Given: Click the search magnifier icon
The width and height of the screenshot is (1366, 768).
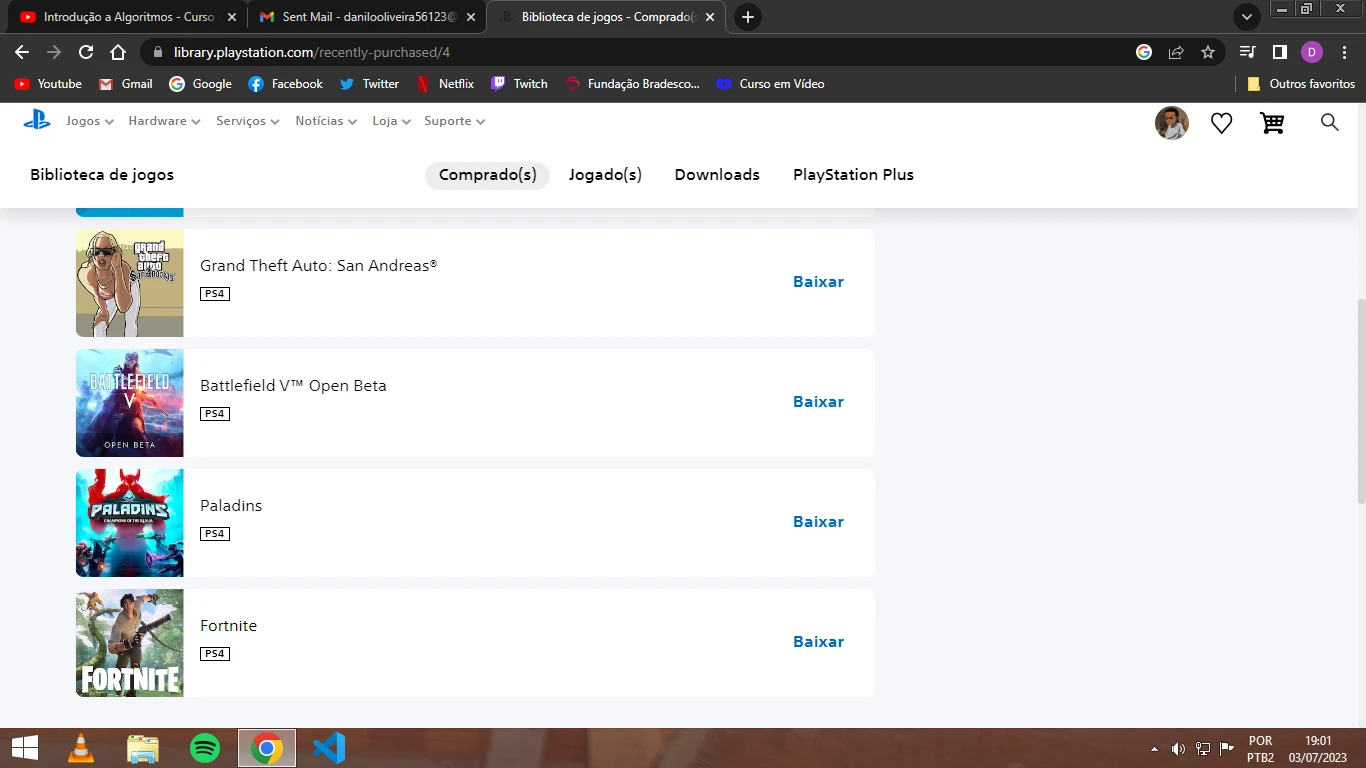Looking at the screenshot, I should point(1329,122).
